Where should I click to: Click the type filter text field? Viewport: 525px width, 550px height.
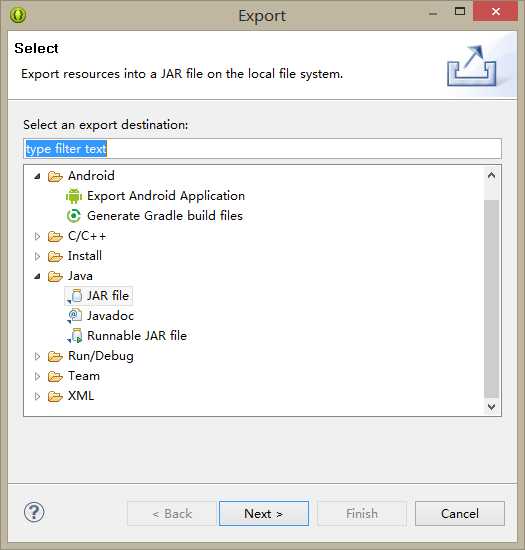(262, 149)
